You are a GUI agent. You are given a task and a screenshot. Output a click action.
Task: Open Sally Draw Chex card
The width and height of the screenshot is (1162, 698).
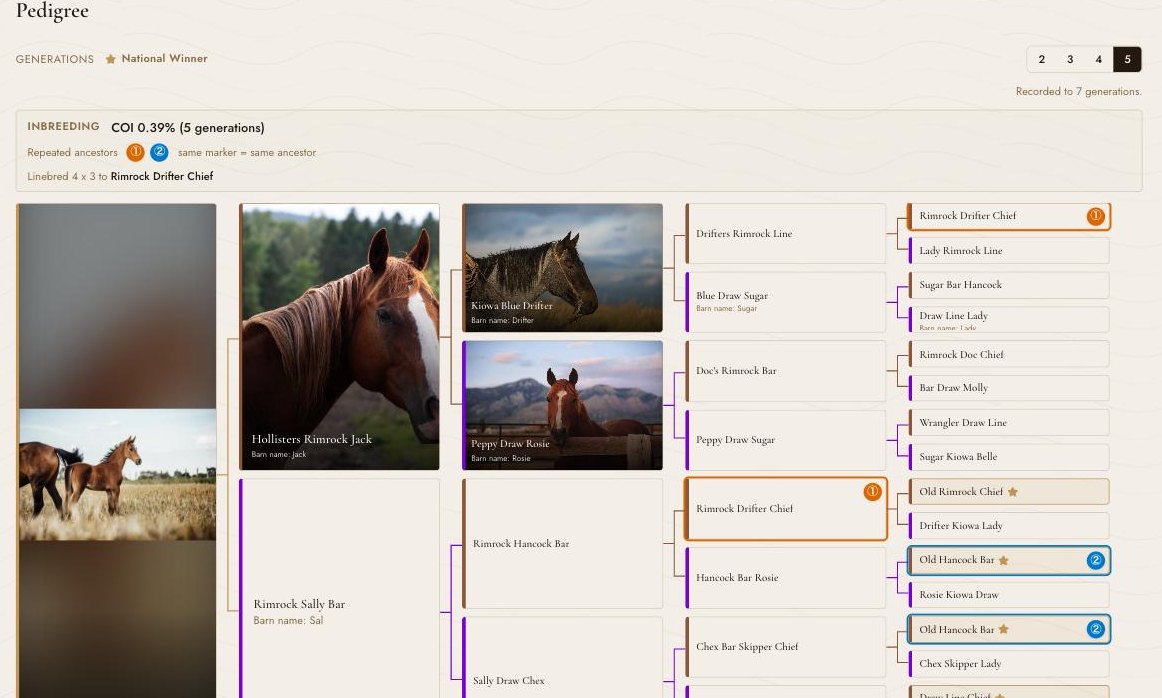562,657
